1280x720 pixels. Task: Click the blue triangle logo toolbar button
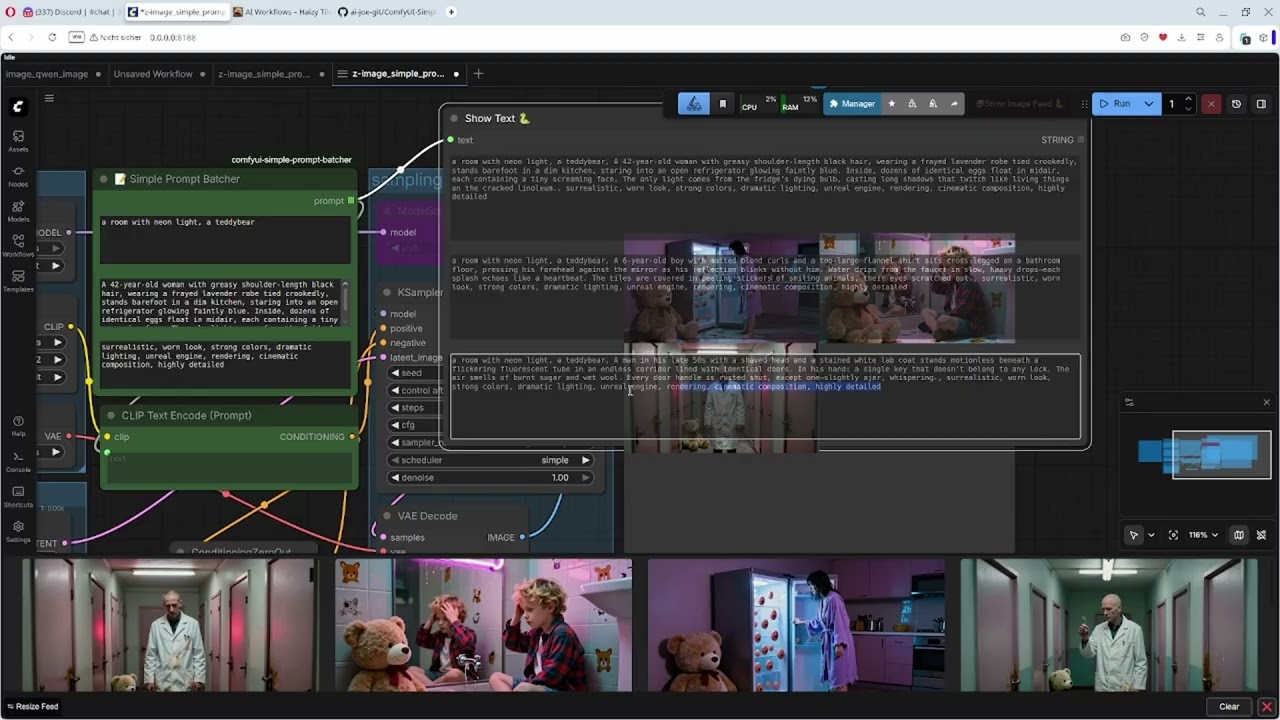coord(694,104)
